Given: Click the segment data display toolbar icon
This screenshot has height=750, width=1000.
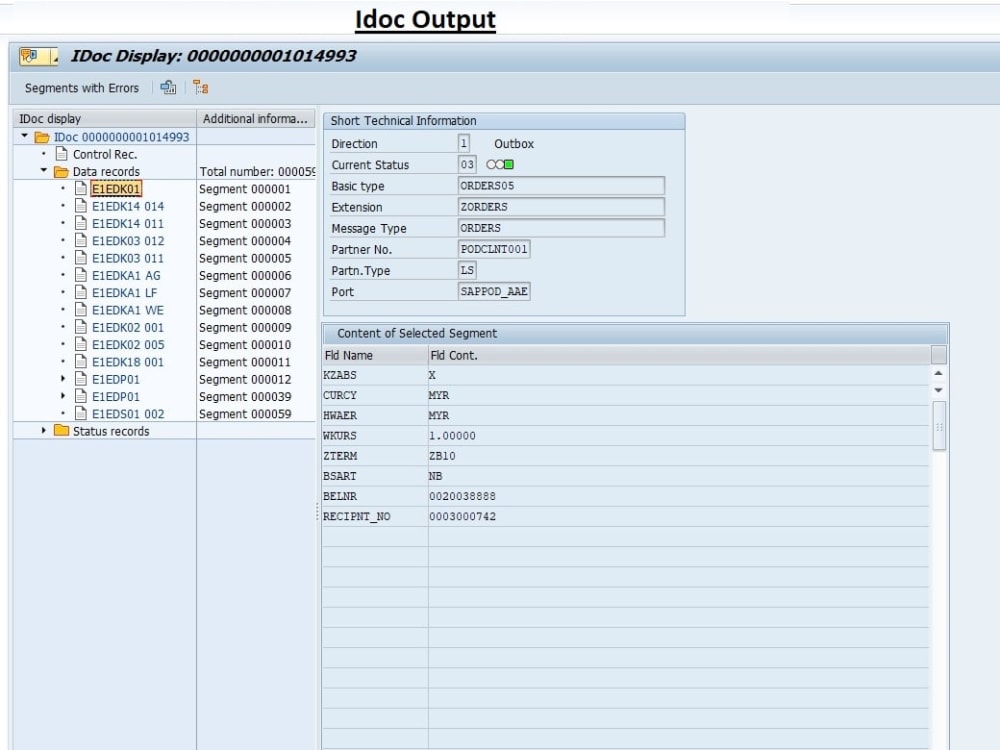Looking at the screenshot, I should click(168, 88).
